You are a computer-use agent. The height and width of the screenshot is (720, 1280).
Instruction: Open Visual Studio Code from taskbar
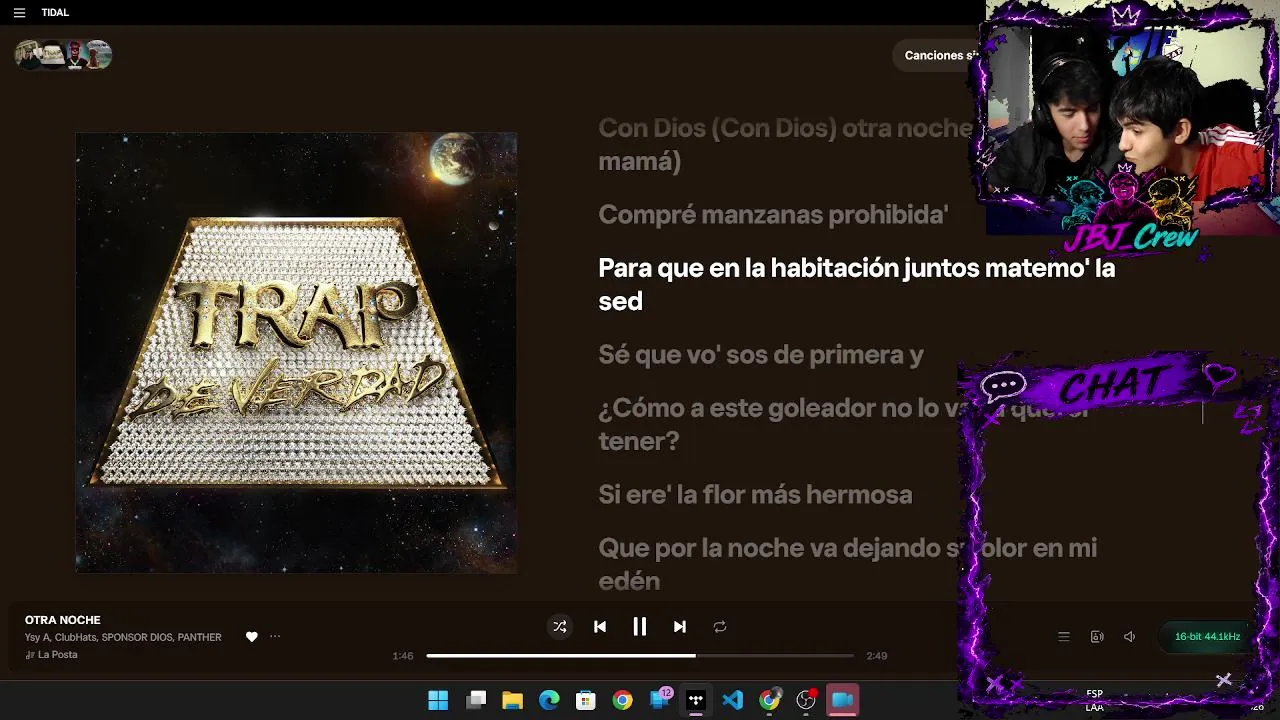click(733, 700)
